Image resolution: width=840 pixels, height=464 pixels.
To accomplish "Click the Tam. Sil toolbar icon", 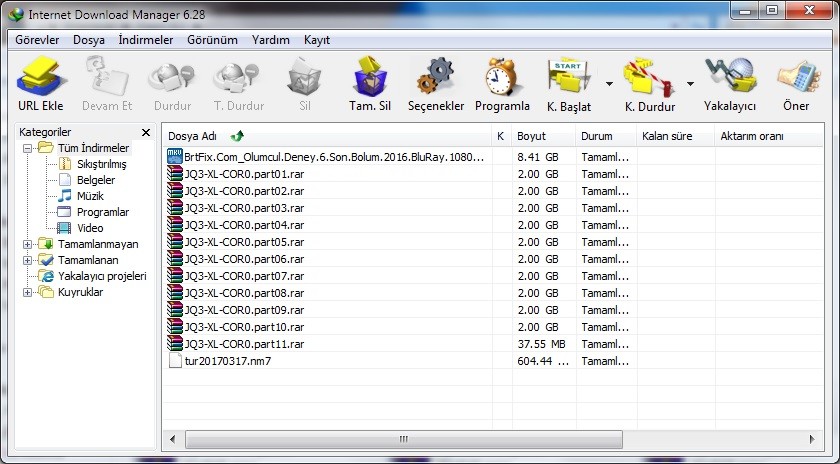I will point(370,78).
